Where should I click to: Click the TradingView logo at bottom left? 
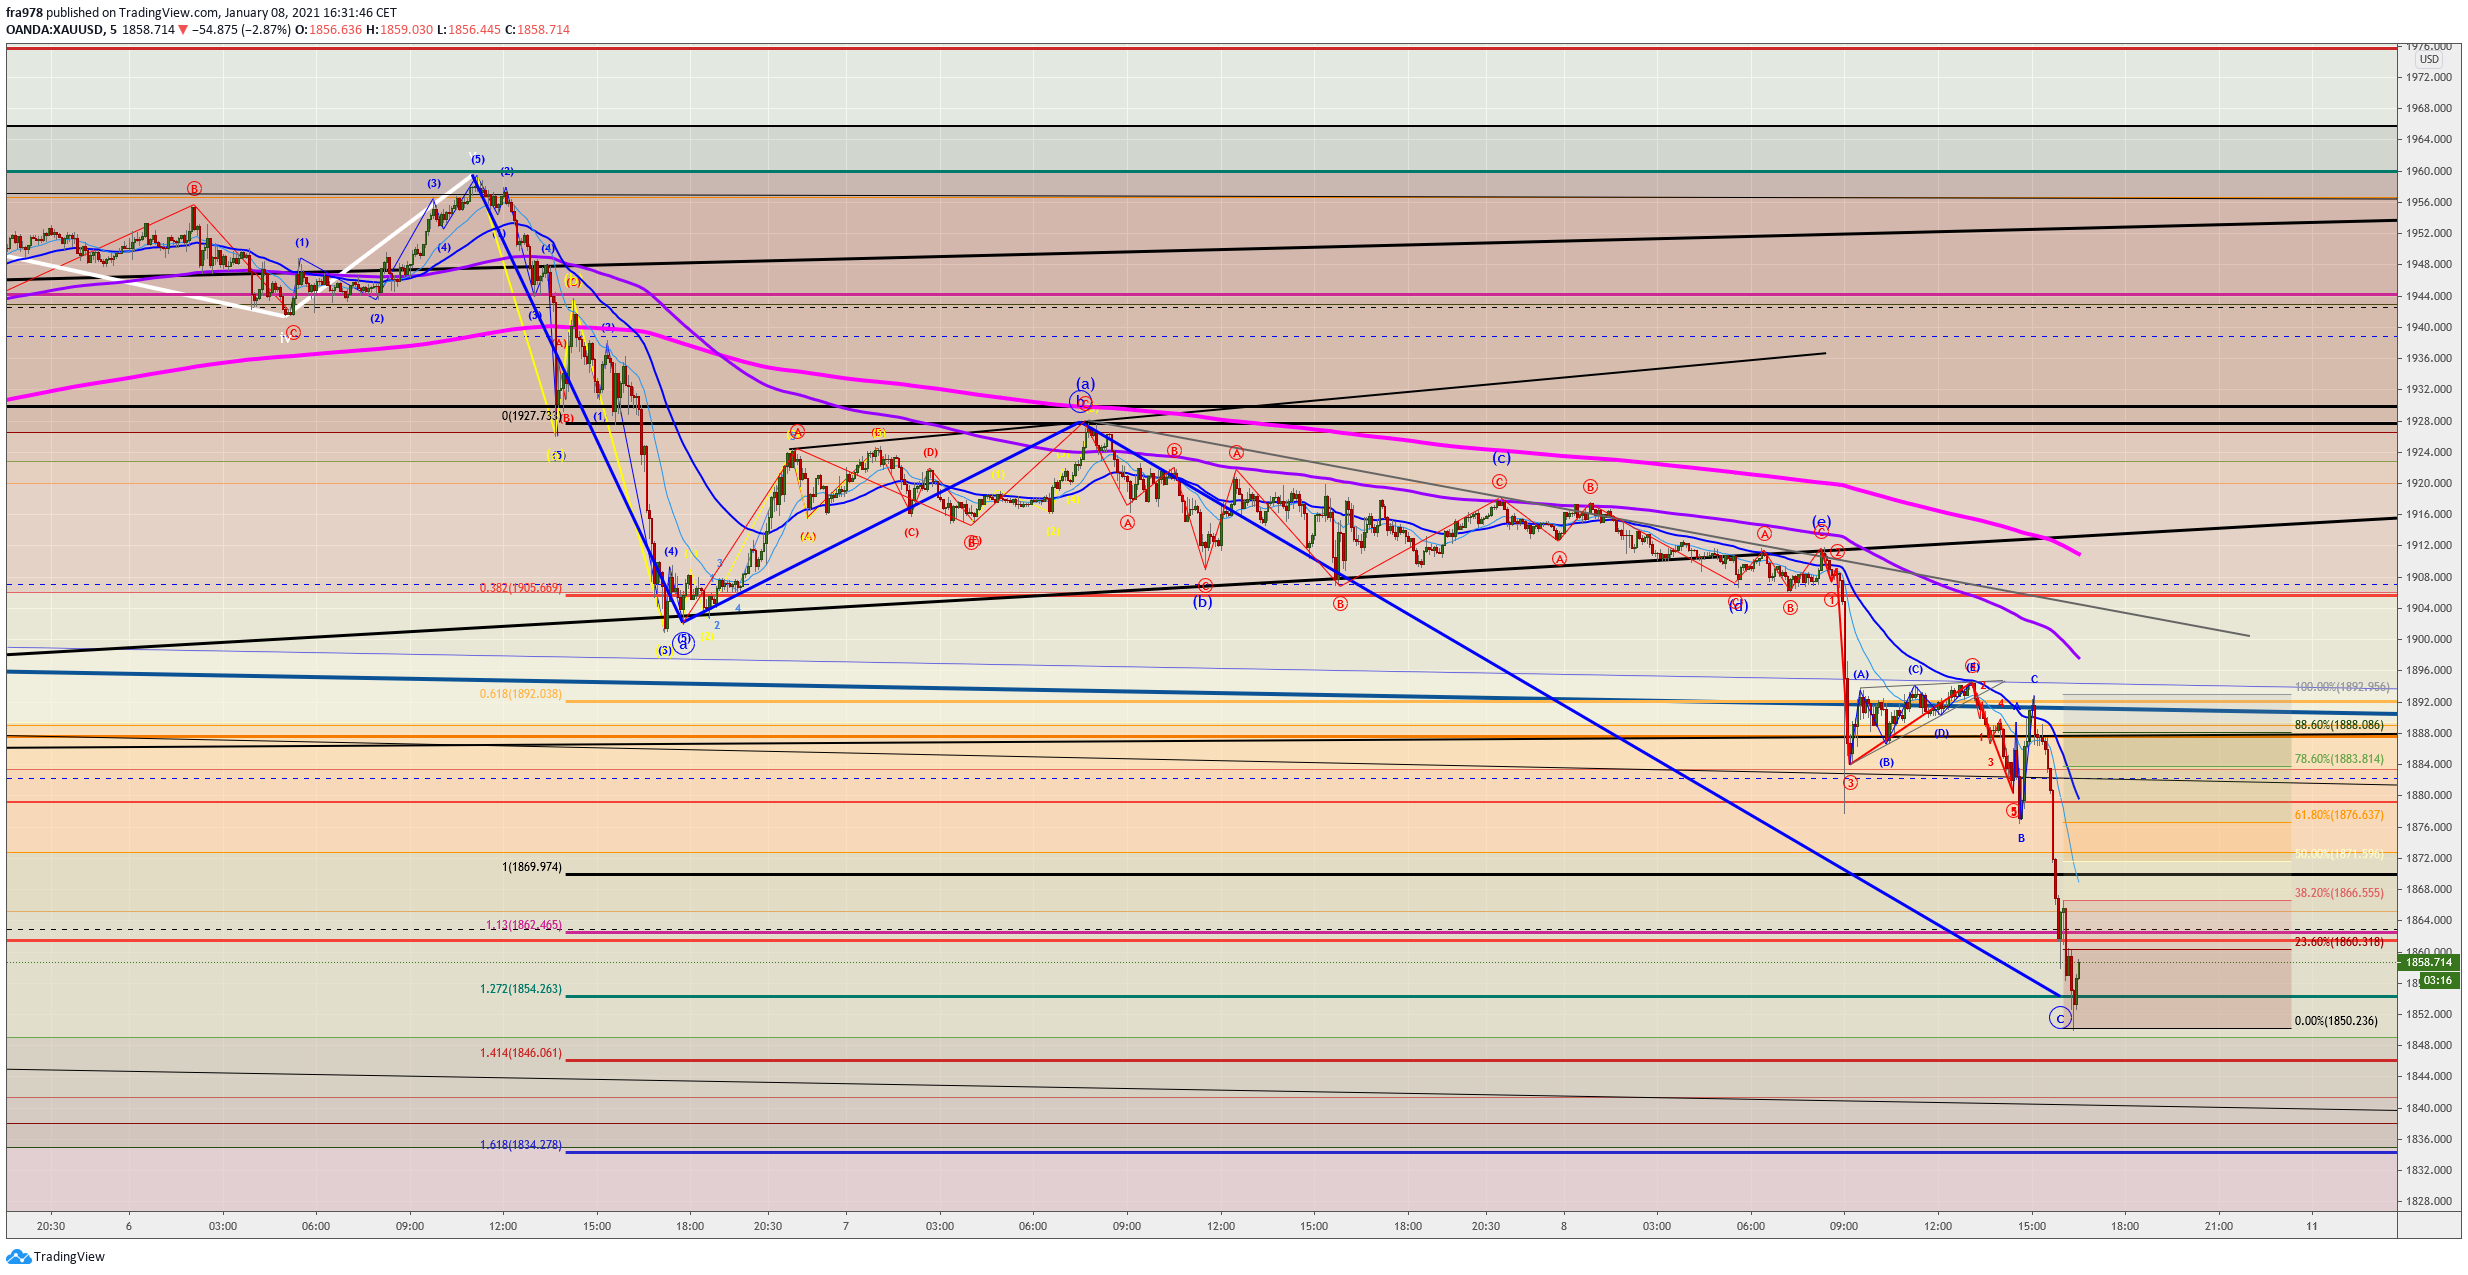click(55, 1257)
